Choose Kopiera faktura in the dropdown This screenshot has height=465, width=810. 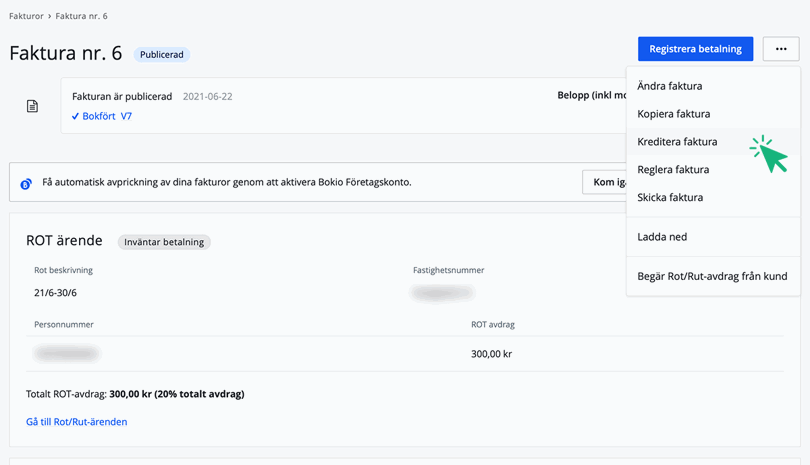pyautogui.click(x=674, y=114)
